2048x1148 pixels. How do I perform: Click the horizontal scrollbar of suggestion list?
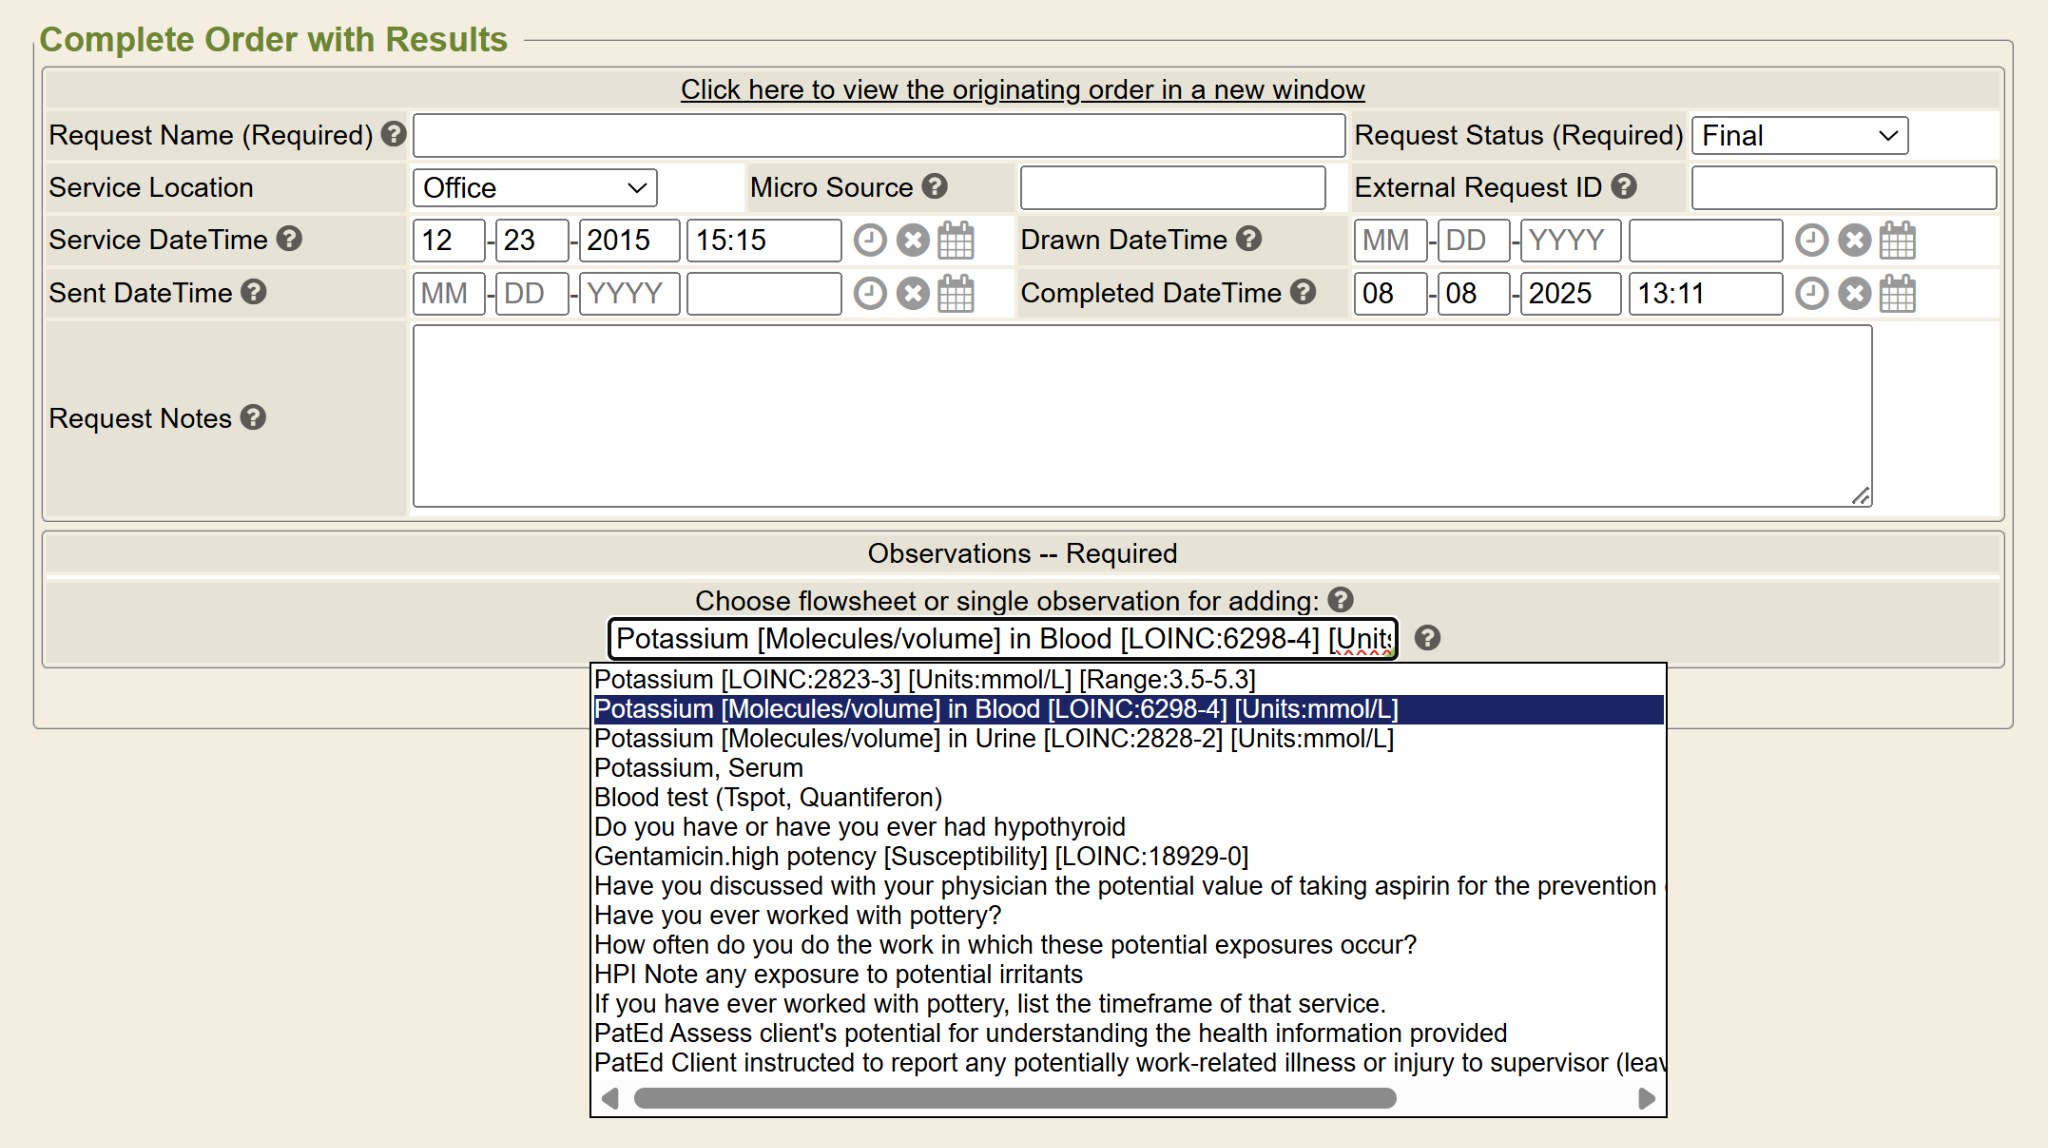click(1014, 1098)
